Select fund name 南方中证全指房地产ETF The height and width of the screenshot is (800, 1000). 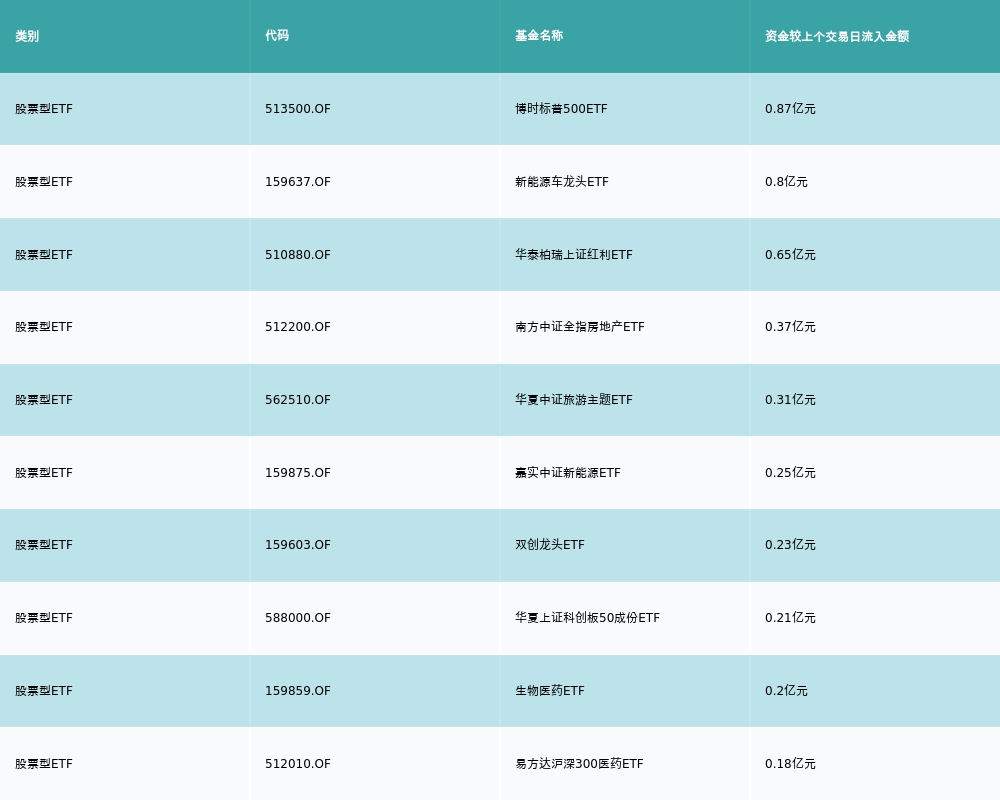[580, 327]
